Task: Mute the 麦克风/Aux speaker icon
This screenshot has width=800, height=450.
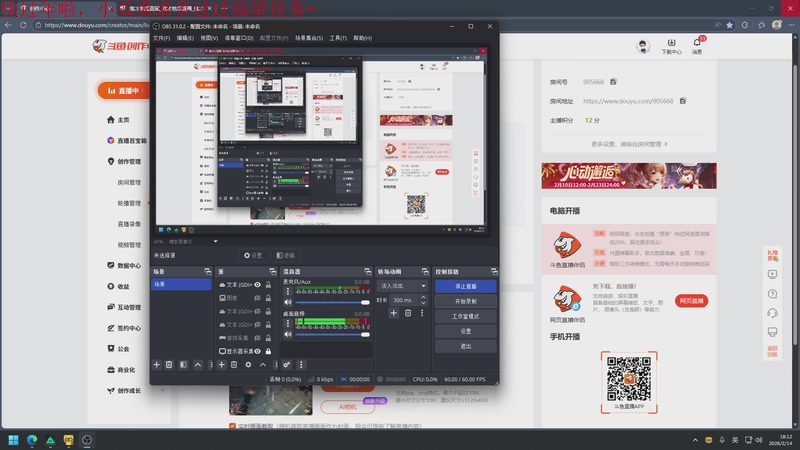Action: point(288,303)
